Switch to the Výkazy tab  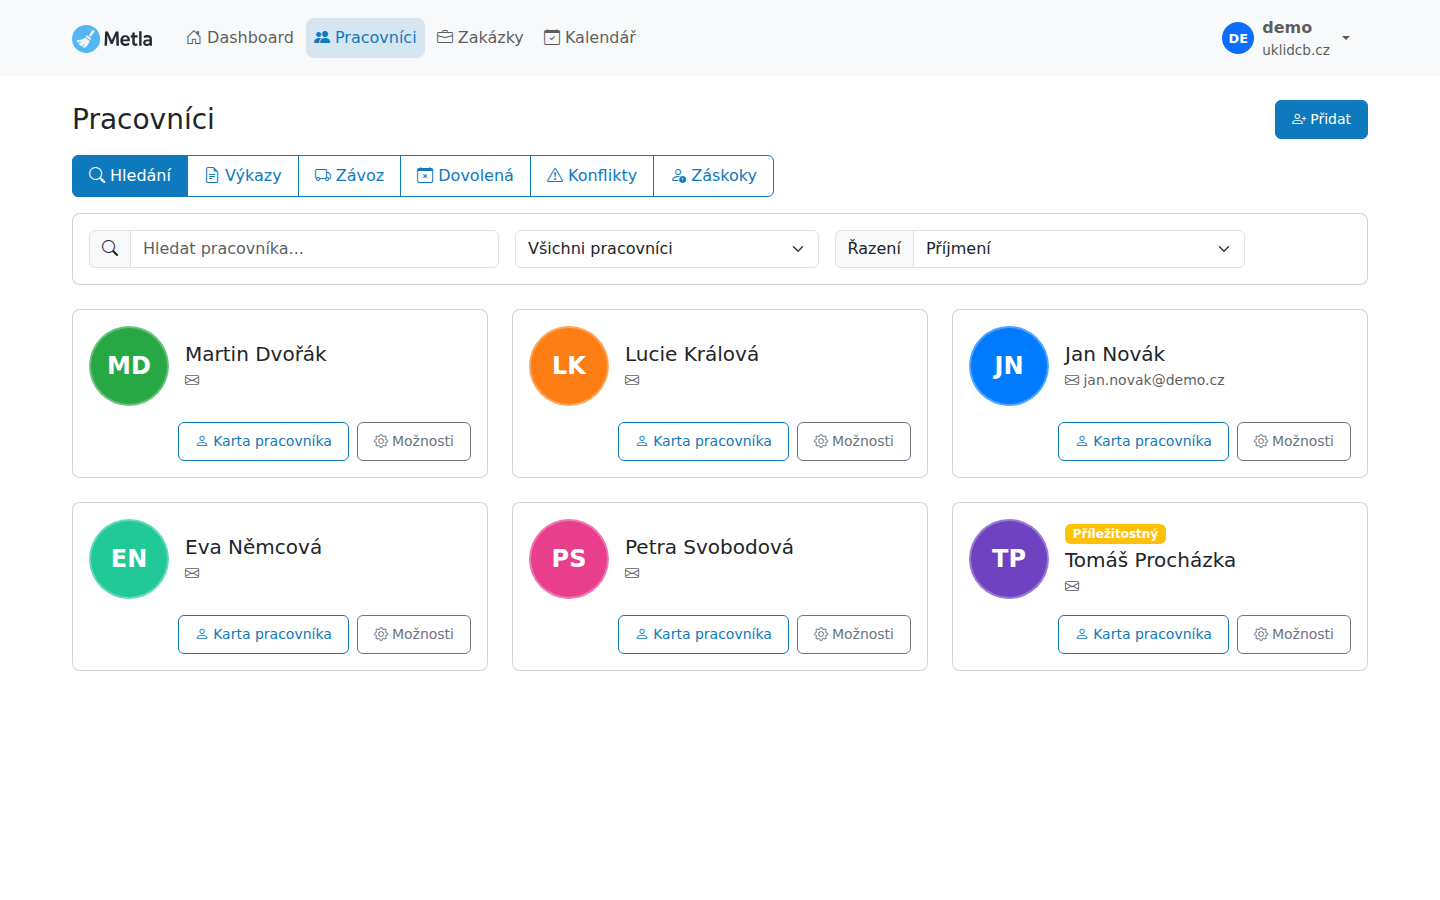[x=243, y=176]
